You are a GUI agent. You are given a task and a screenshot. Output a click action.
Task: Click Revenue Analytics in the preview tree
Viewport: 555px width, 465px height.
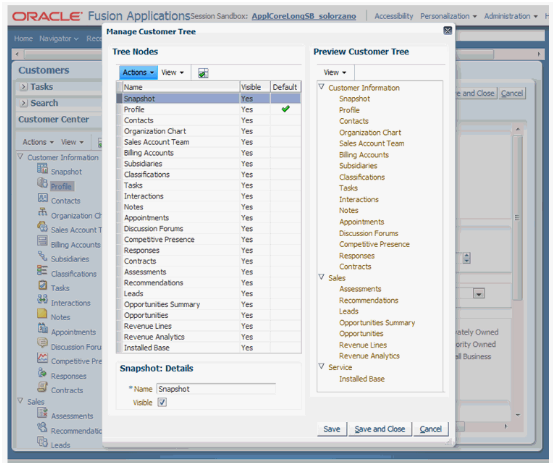tap(369, 356)
